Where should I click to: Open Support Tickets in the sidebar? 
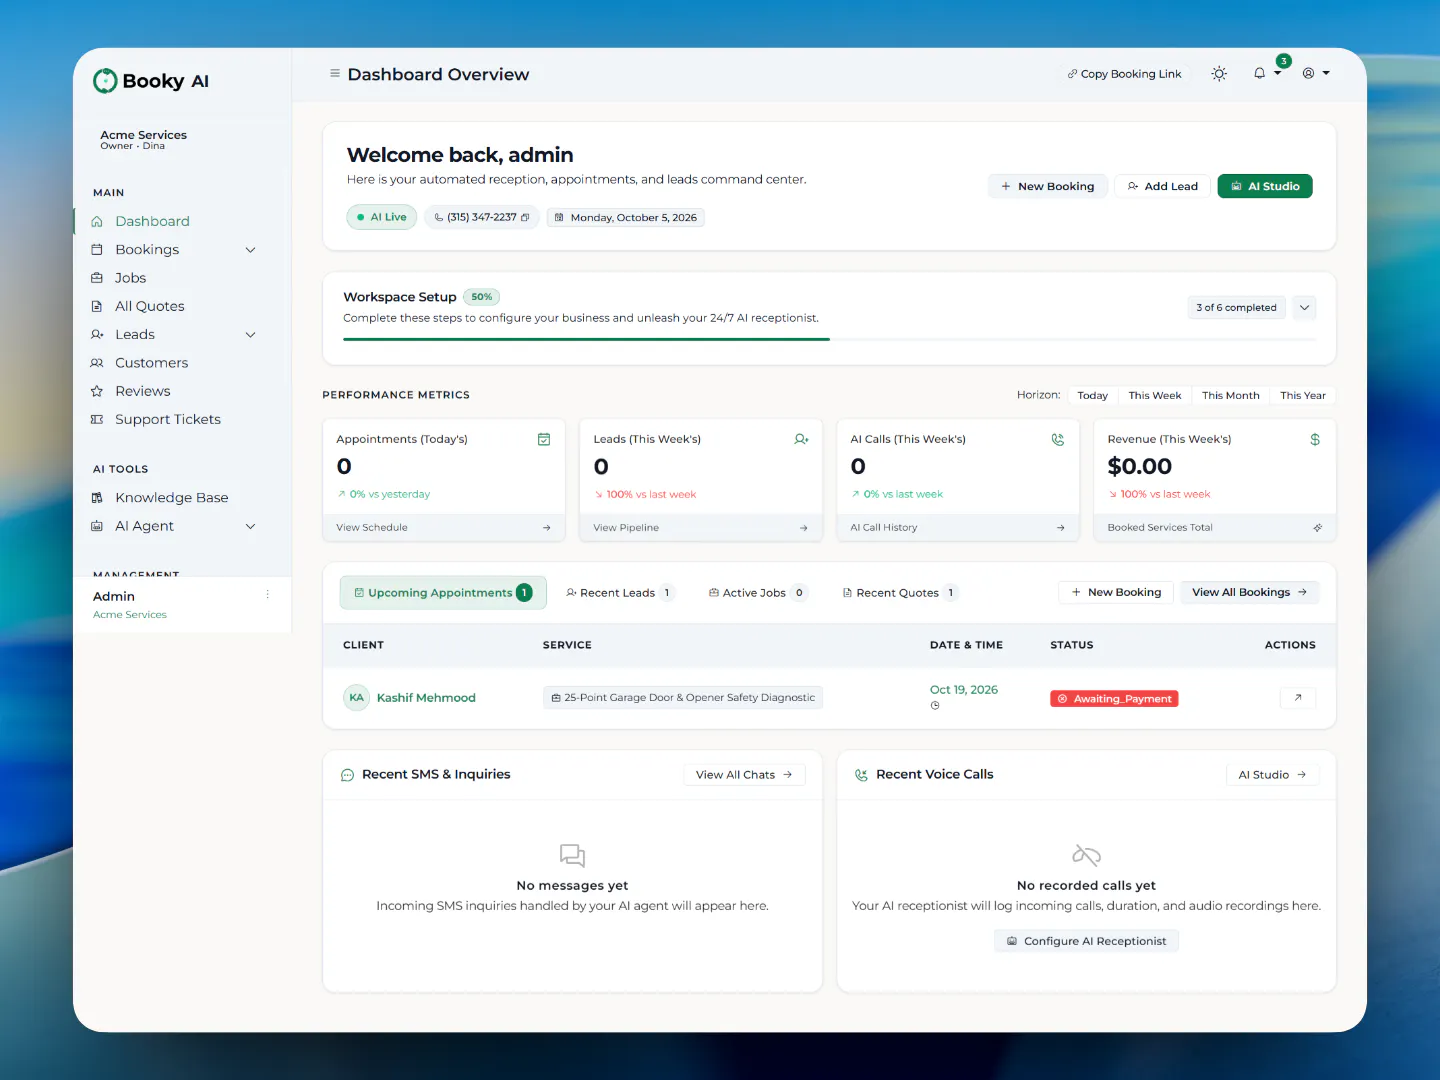click(x=167, y=420)
